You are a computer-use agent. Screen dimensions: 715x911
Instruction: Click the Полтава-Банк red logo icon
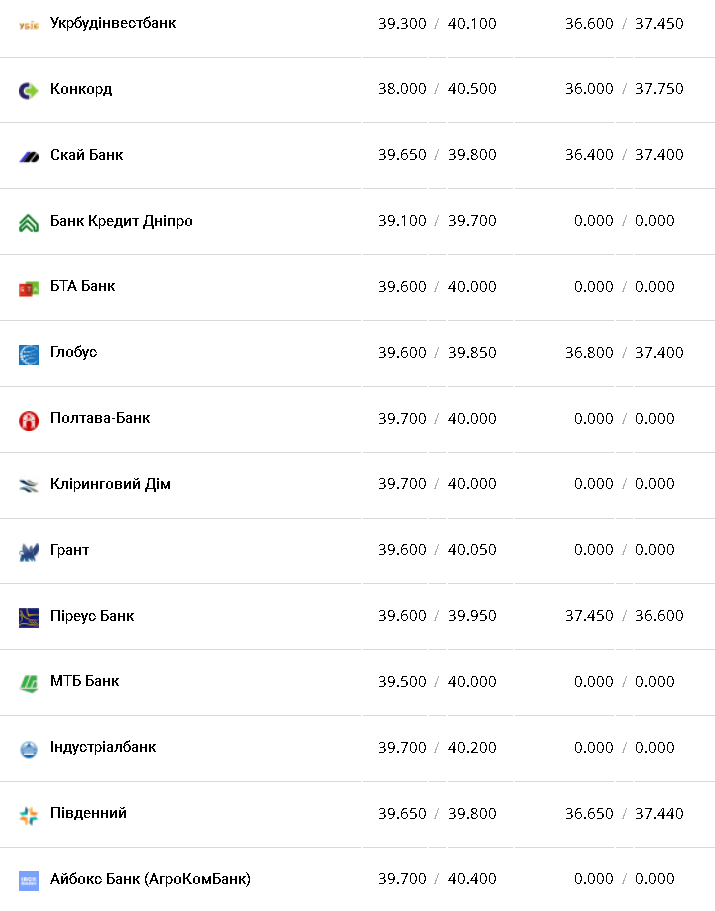[29, 420]
